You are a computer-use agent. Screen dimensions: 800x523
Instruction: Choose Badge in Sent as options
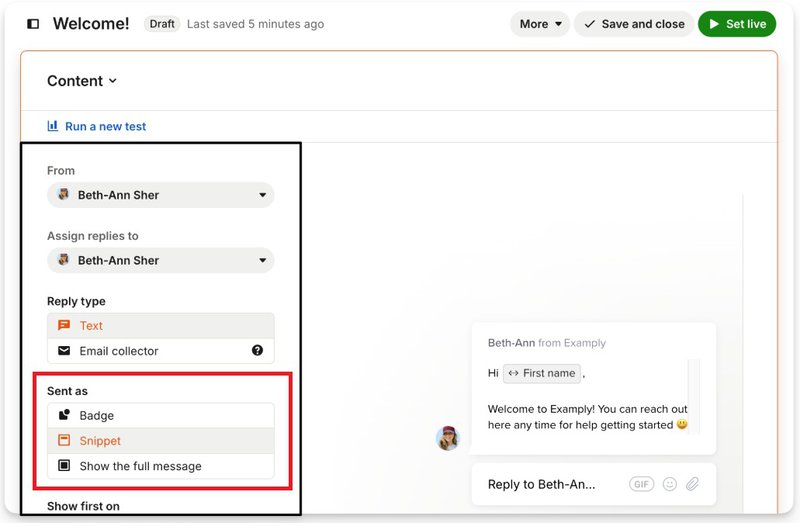161,415
